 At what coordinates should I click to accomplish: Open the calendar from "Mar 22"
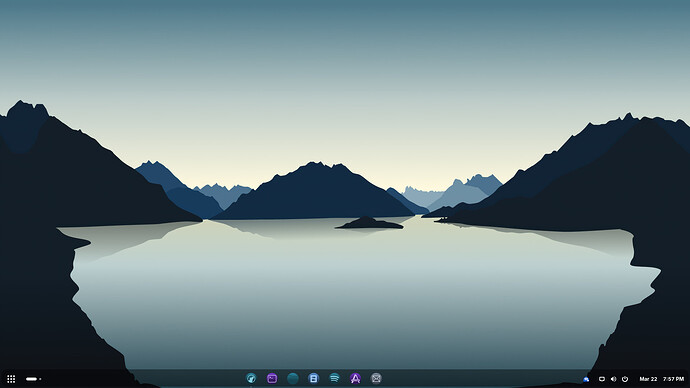coord(648,379)
